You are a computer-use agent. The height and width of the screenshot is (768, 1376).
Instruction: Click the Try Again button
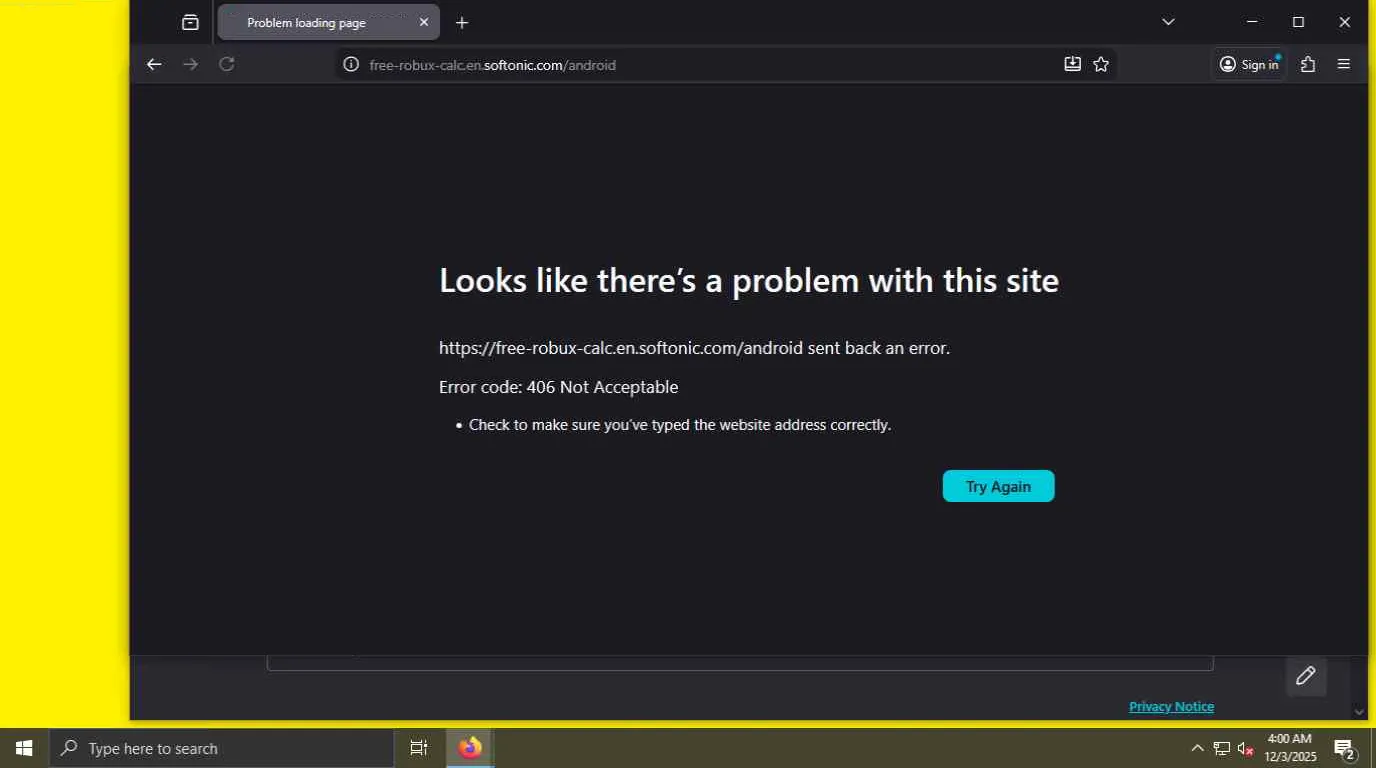998,486
